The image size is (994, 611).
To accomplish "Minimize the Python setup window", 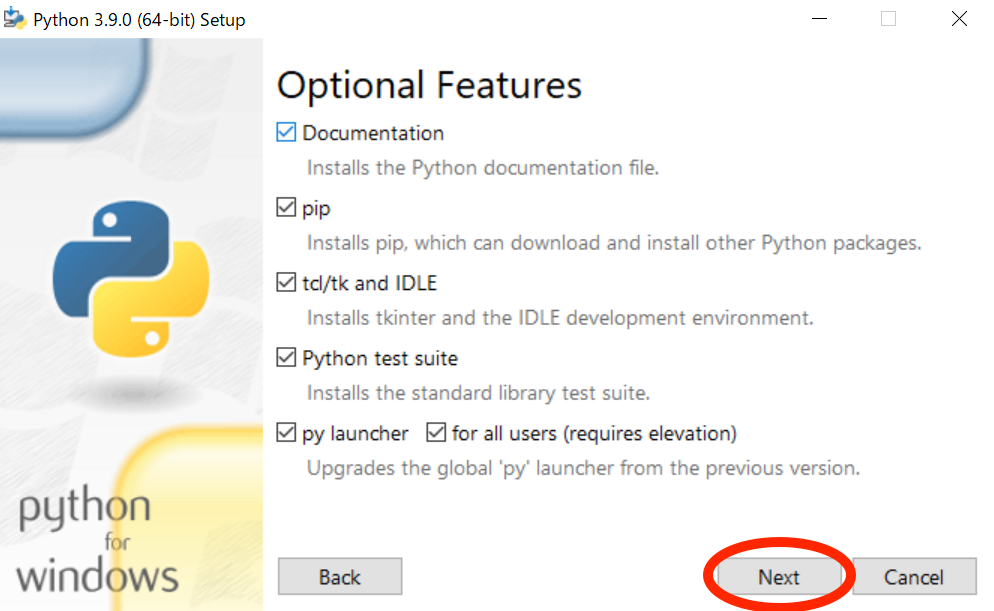I will pos(819,18).
